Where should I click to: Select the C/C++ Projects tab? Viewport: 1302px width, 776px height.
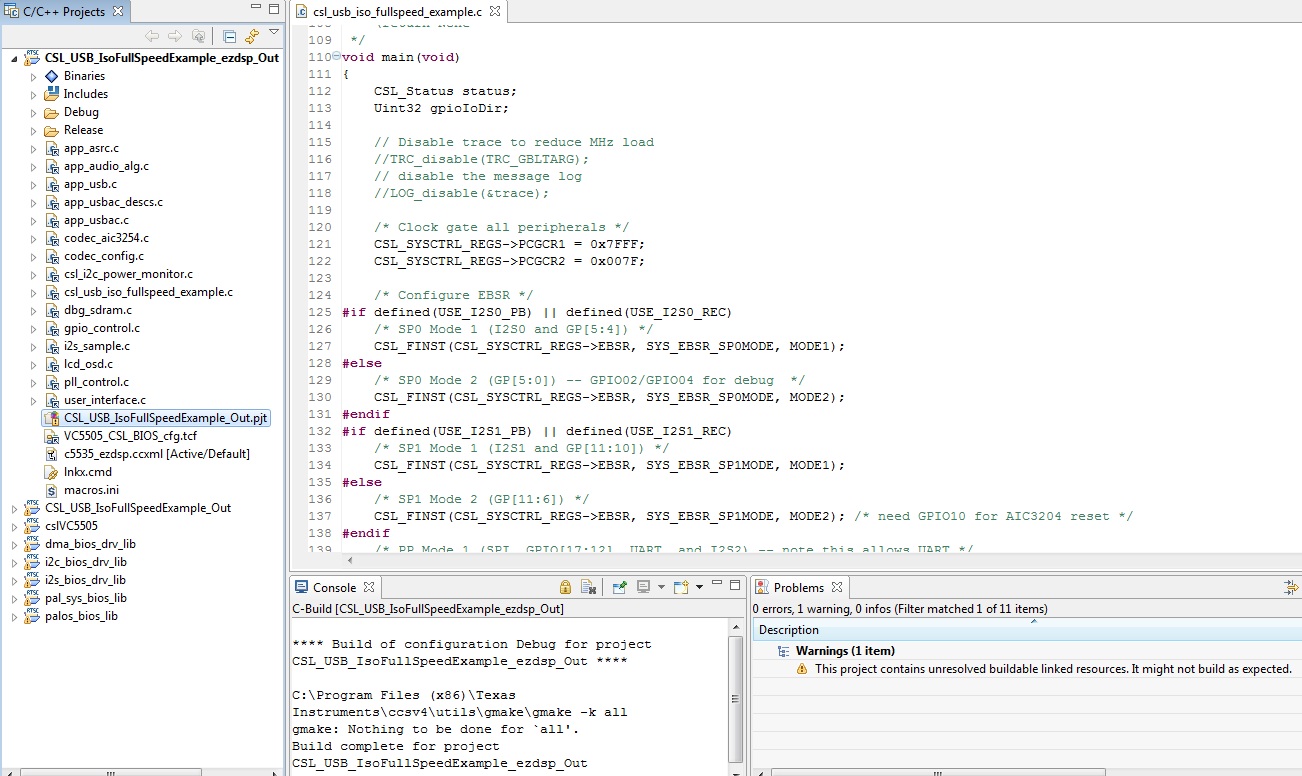point(65,12)
